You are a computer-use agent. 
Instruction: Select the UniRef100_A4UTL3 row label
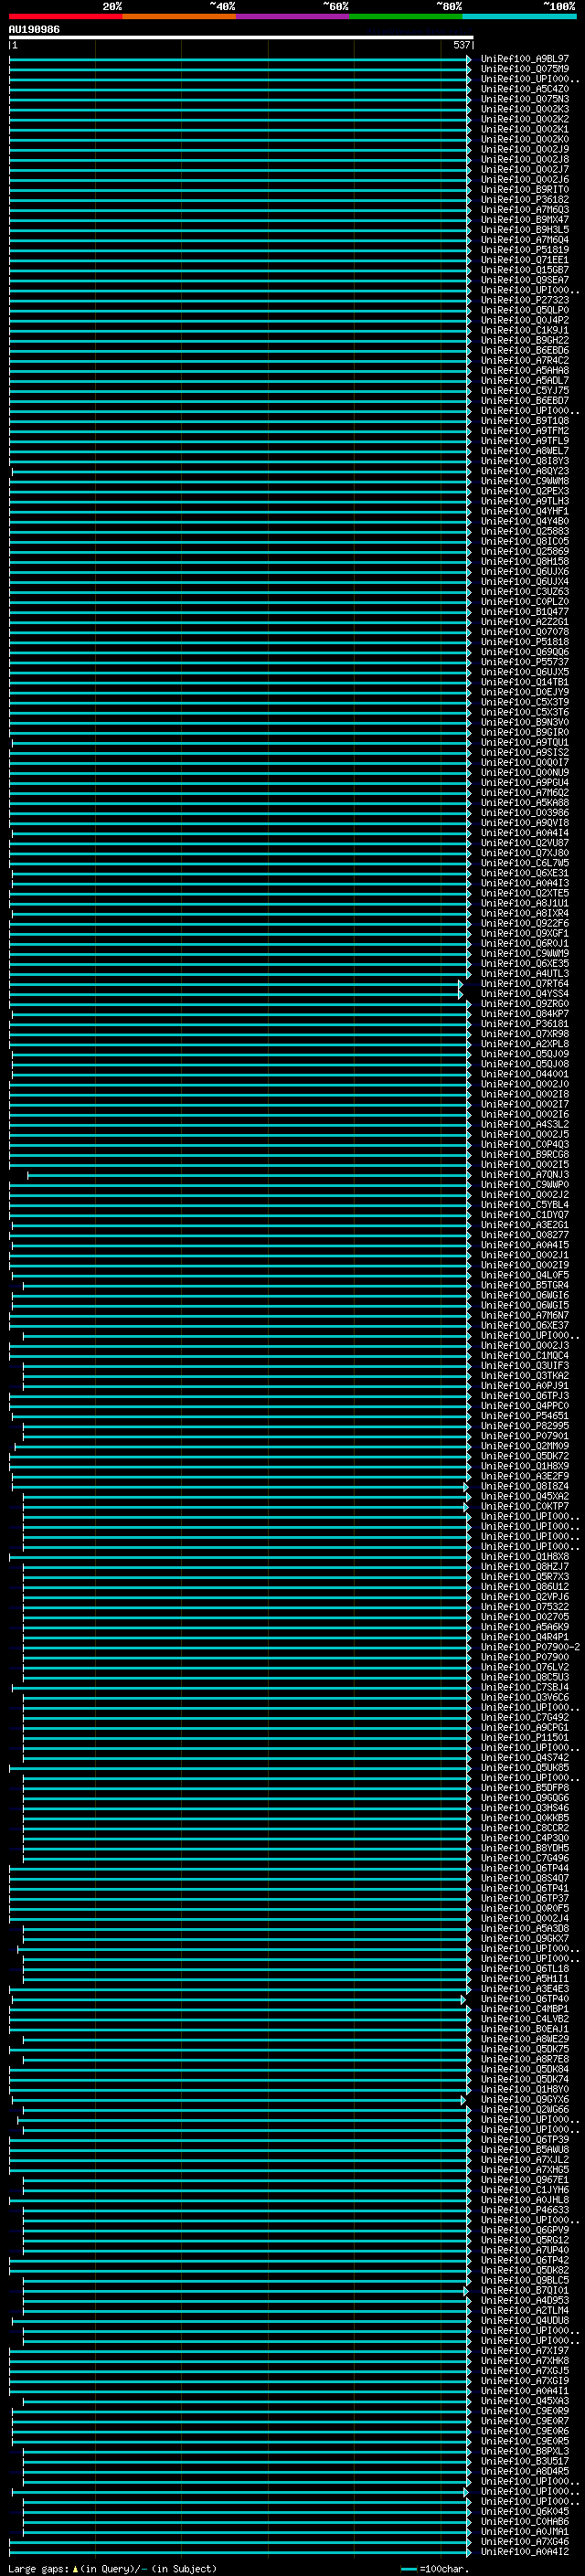point(524,974)
